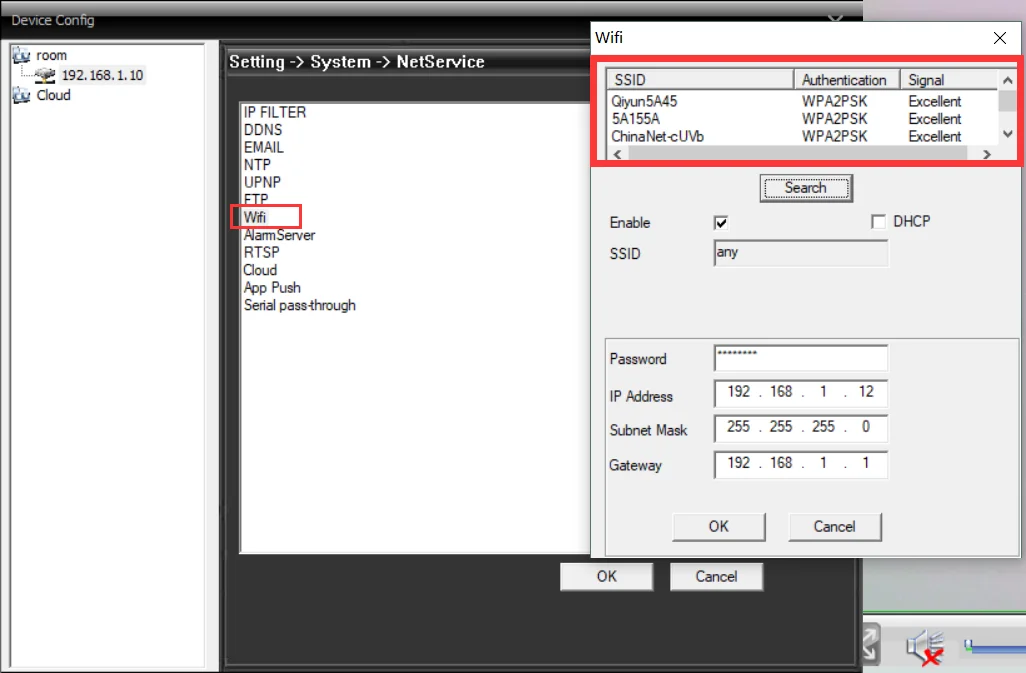Click Search to scan wifi networks
This screenshot has height=673, width=1026.
(806, 188)
